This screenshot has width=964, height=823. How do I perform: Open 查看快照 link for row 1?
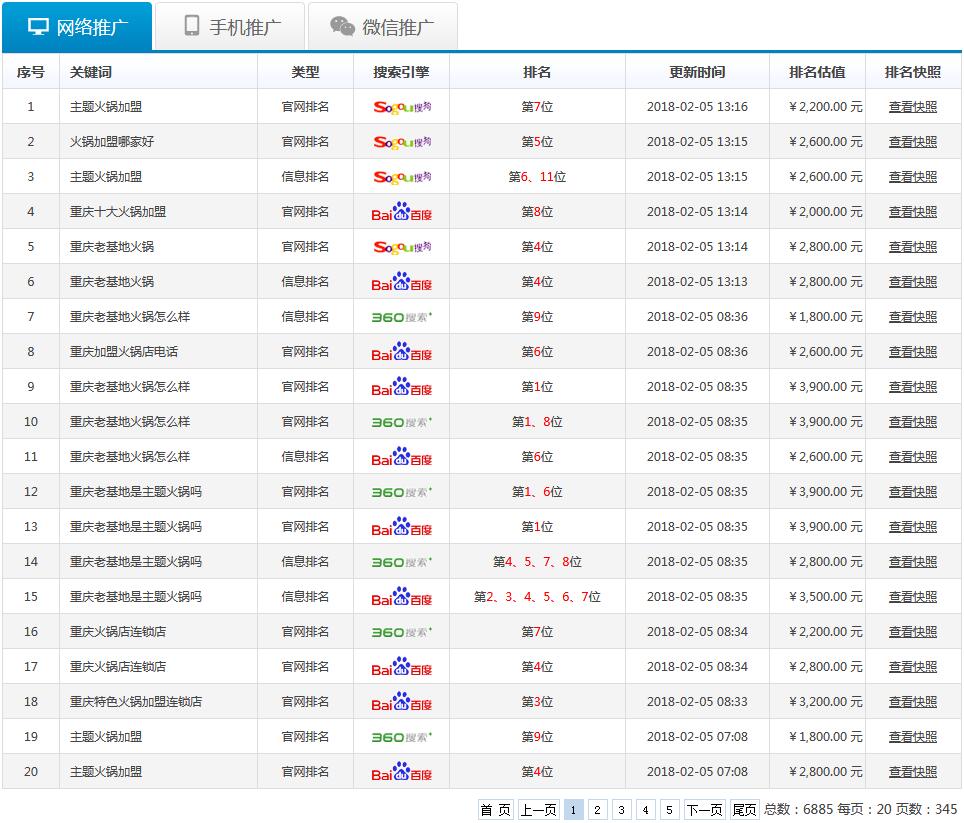(x=913, y=107)
